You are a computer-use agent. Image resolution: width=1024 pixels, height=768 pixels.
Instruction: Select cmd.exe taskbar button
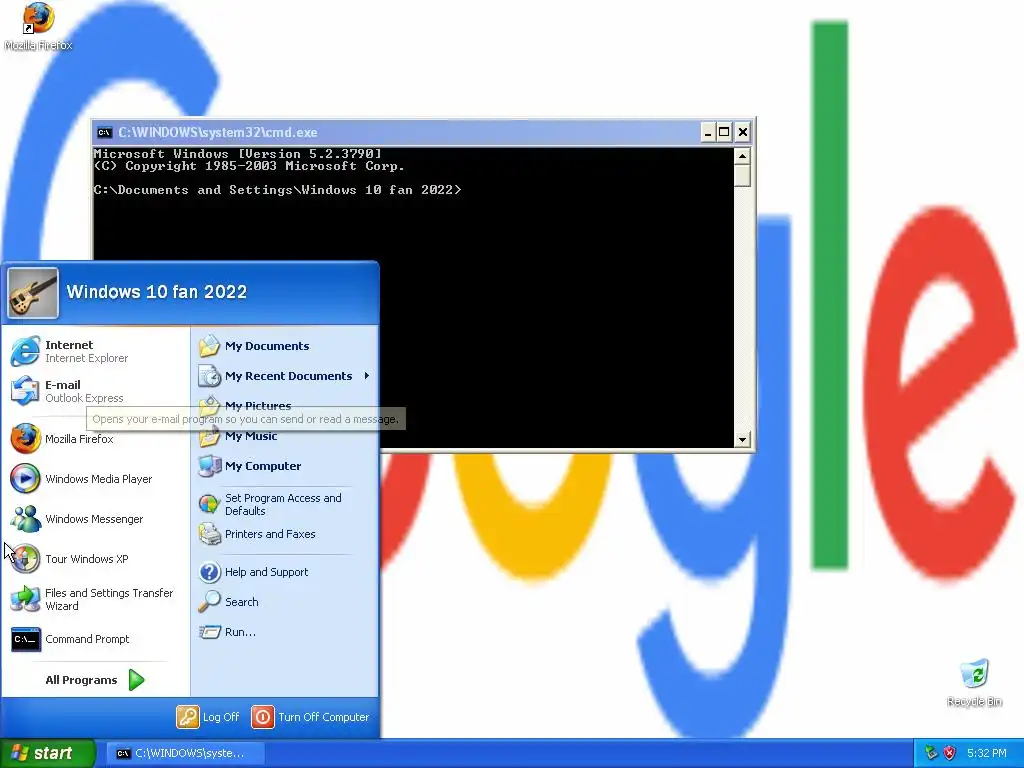185,753
